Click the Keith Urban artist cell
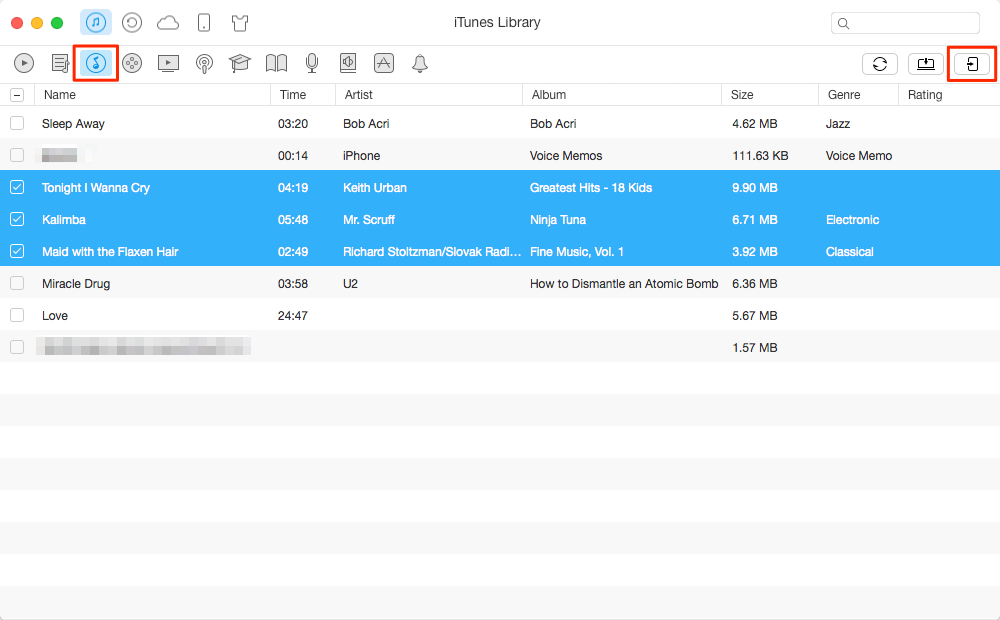Image resolution: width=1000 pixels, height=620 pixels. pyautogui.click(x=375, y=188)
